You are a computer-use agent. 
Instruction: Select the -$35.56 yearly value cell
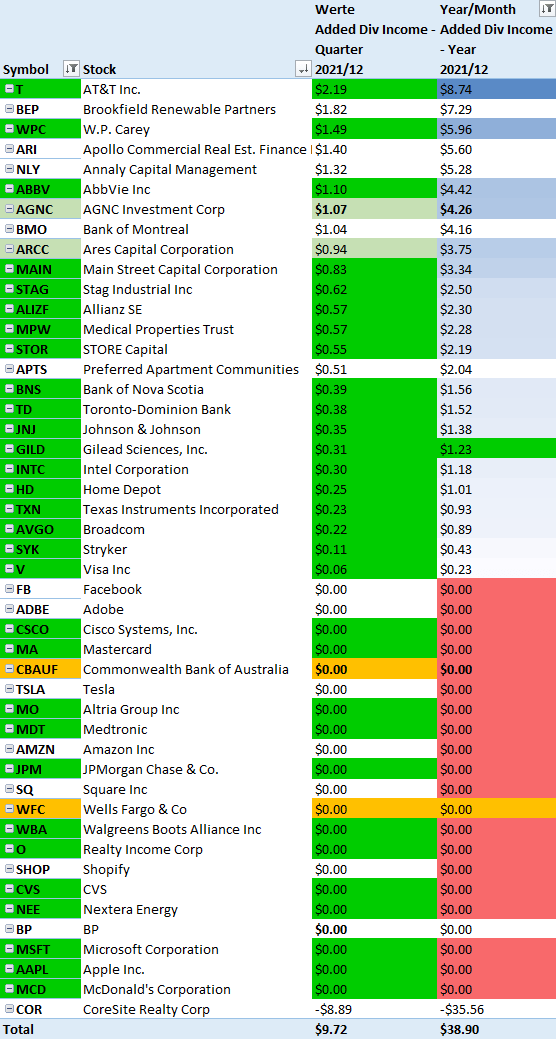pyautogui.click(x=496, y=1009)
